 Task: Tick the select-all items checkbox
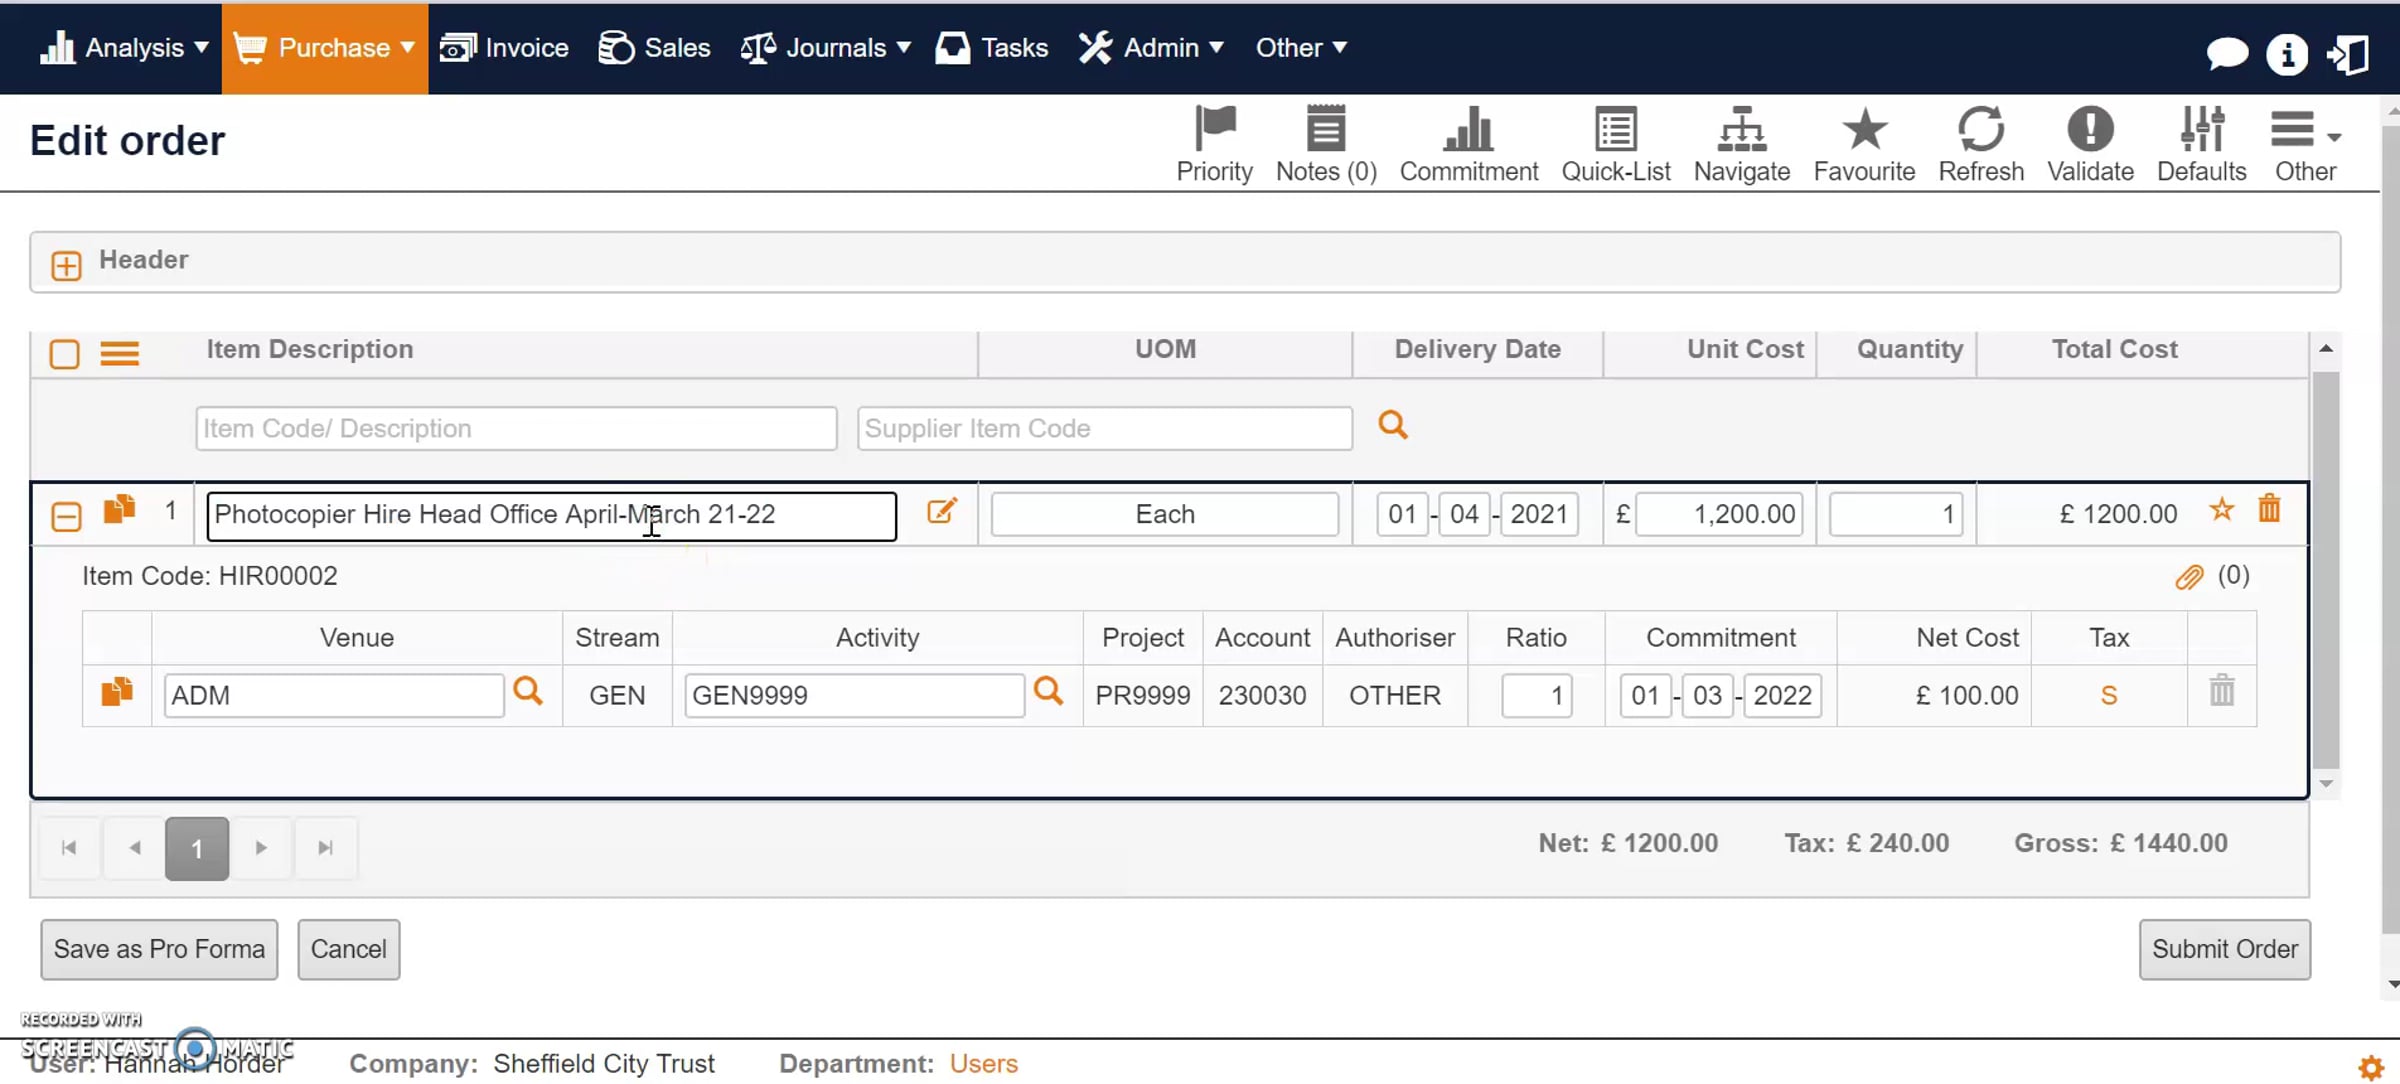click(x=65, y=353)
